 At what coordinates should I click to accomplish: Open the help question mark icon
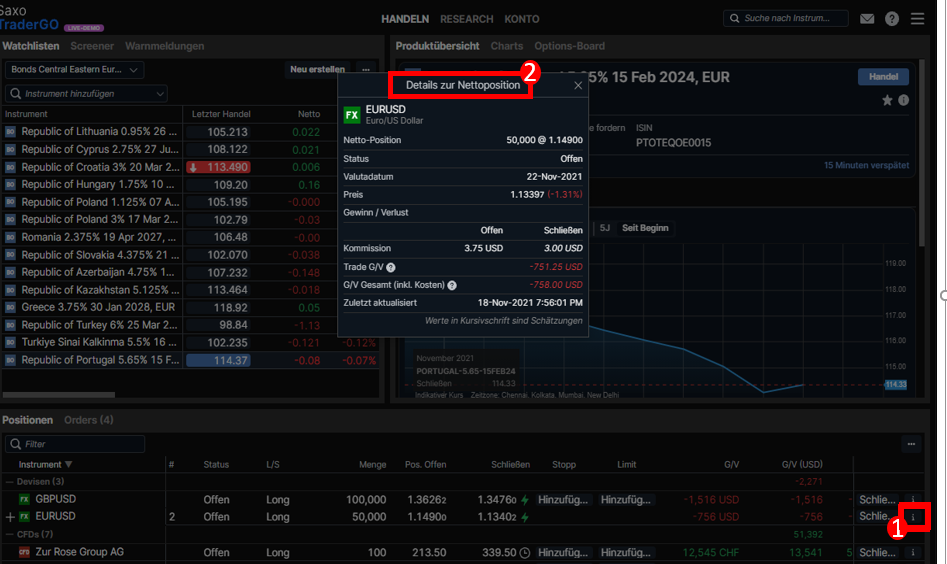pos(891,19)
